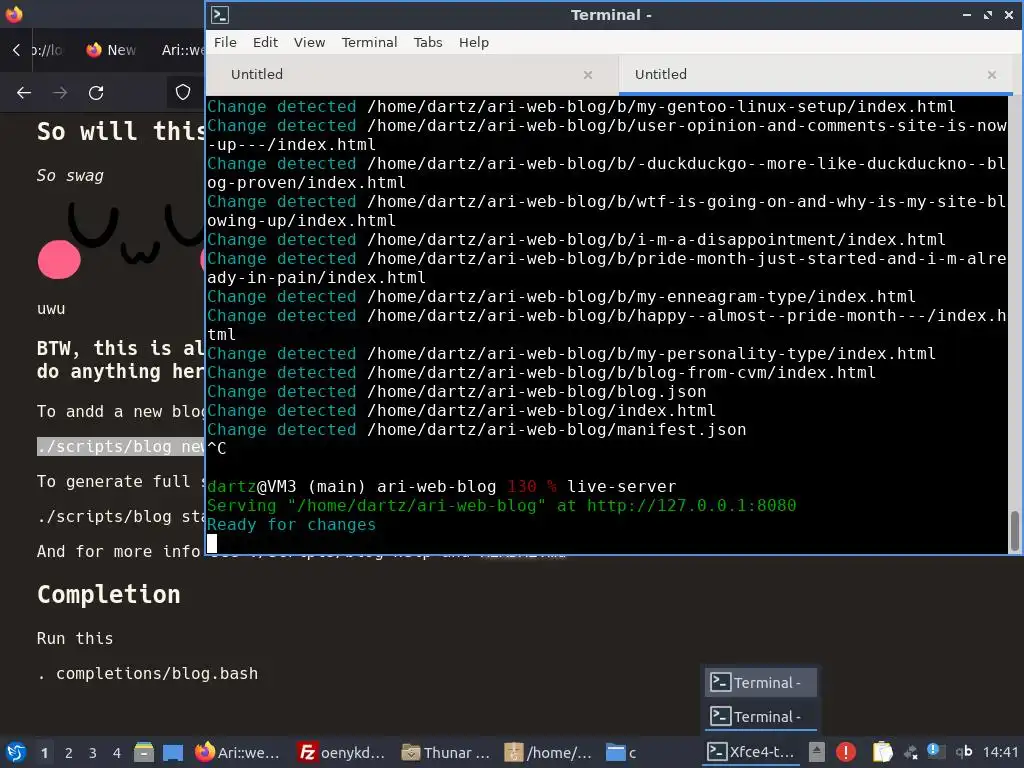
Task: Click the red alert notification tray icon
Action: tap(846, 752)
